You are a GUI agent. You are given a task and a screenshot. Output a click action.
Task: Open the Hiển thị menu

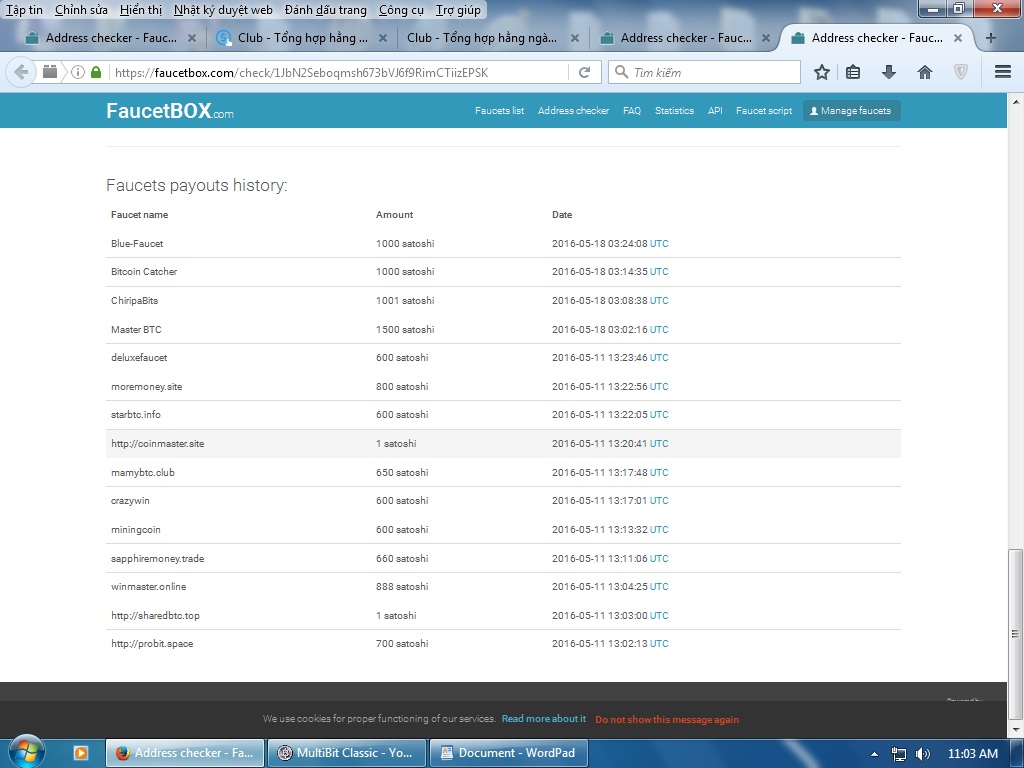point(140,10)
